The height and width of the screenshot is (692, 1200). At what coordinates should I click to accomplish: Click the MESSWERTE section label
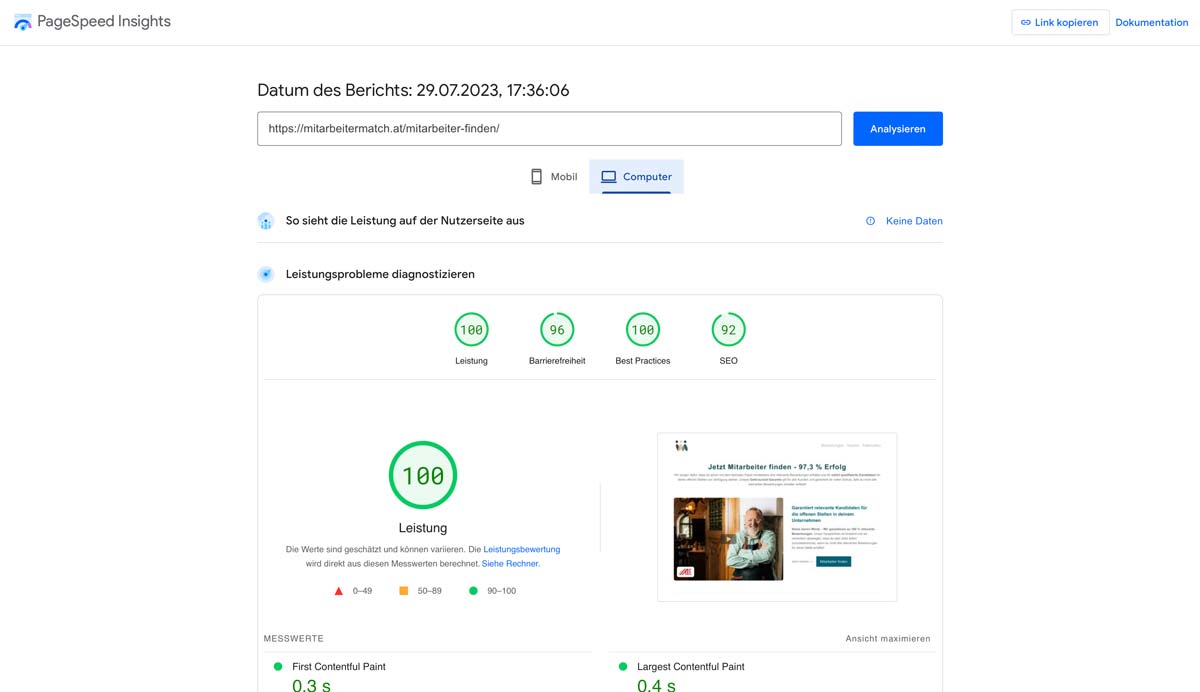[294, 639]
